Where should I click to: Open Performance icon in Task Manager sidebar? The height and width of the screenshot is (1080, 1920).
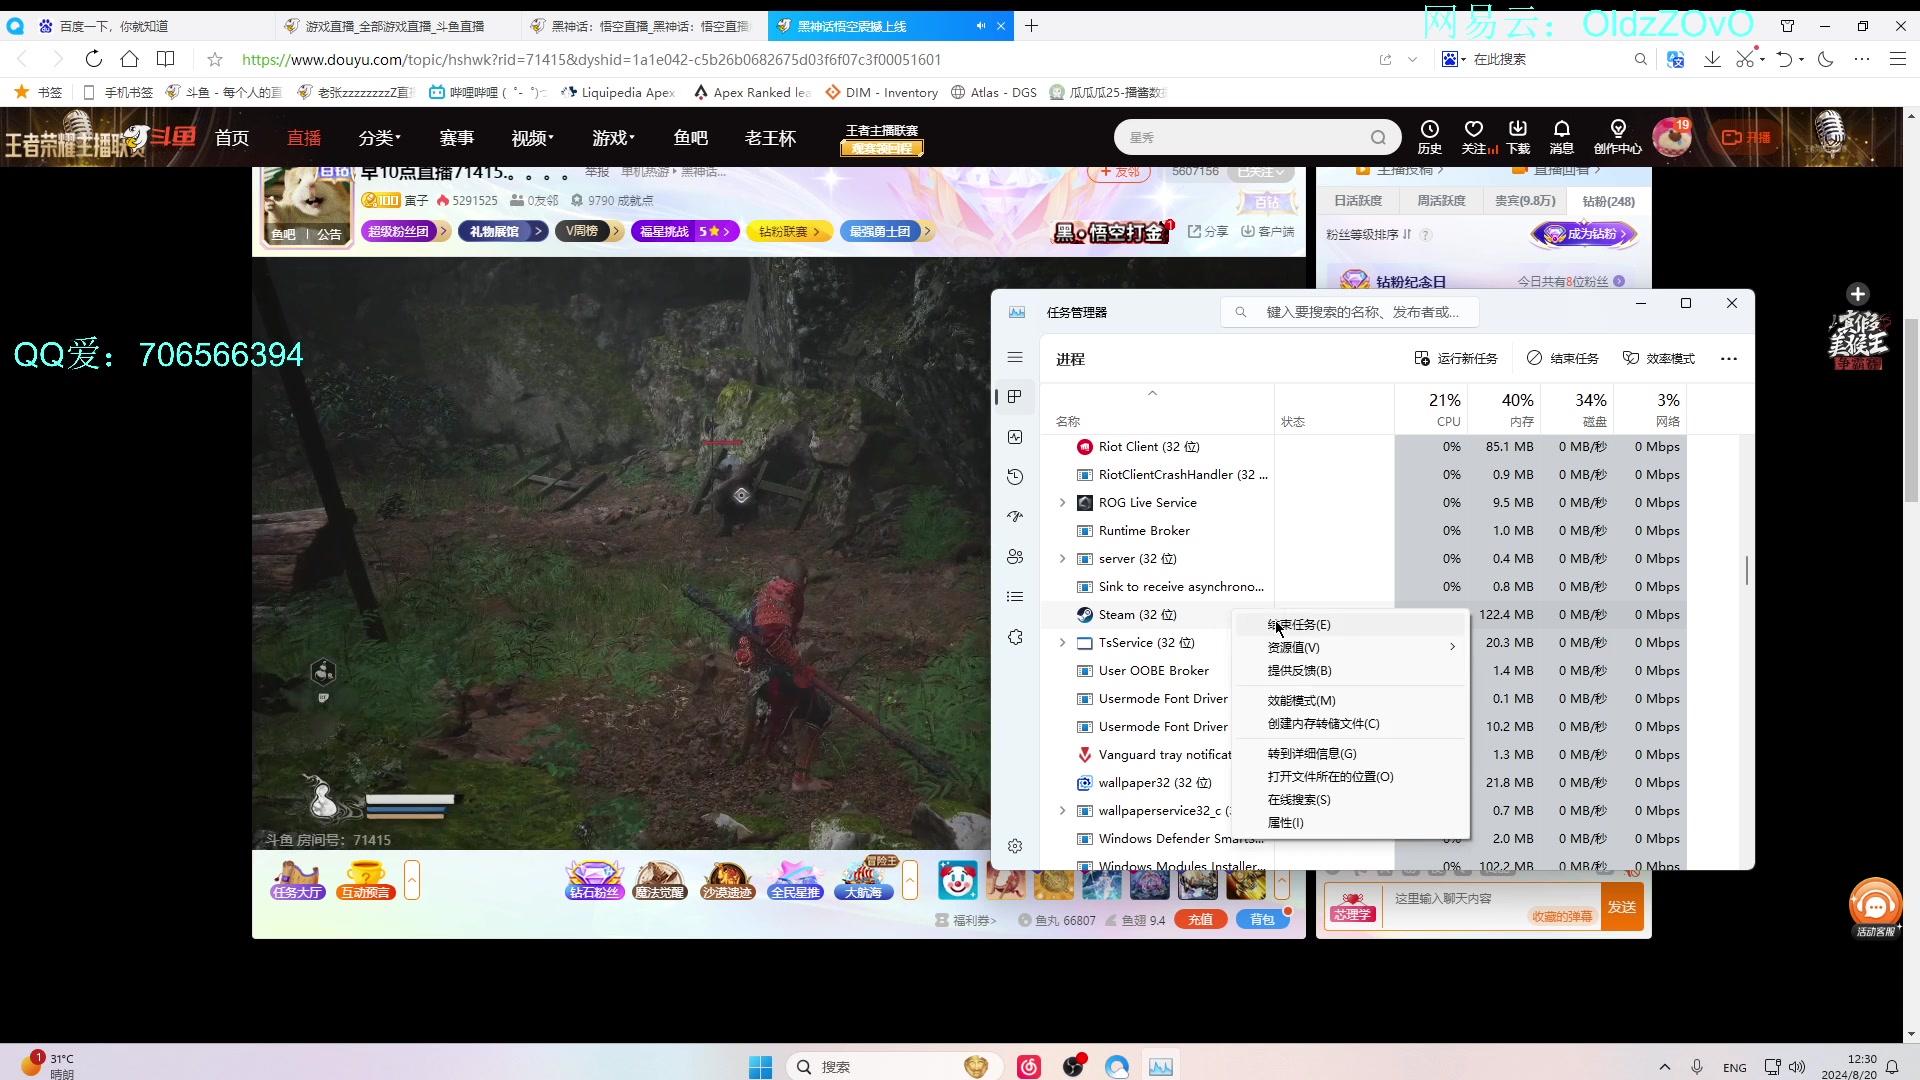click(1015, 437)
